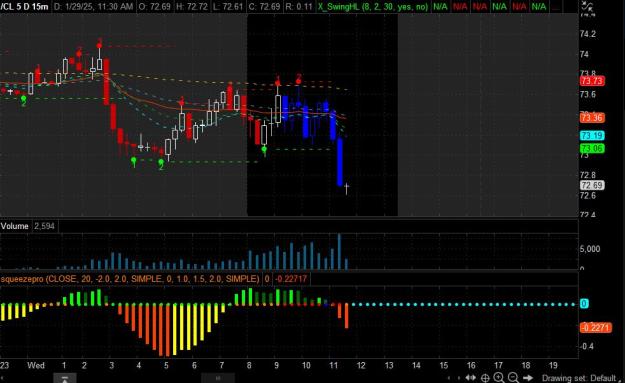Click the cyan 73.19 price bubble
This screenshot has width=625, height=383.
(x=592, y=136)
